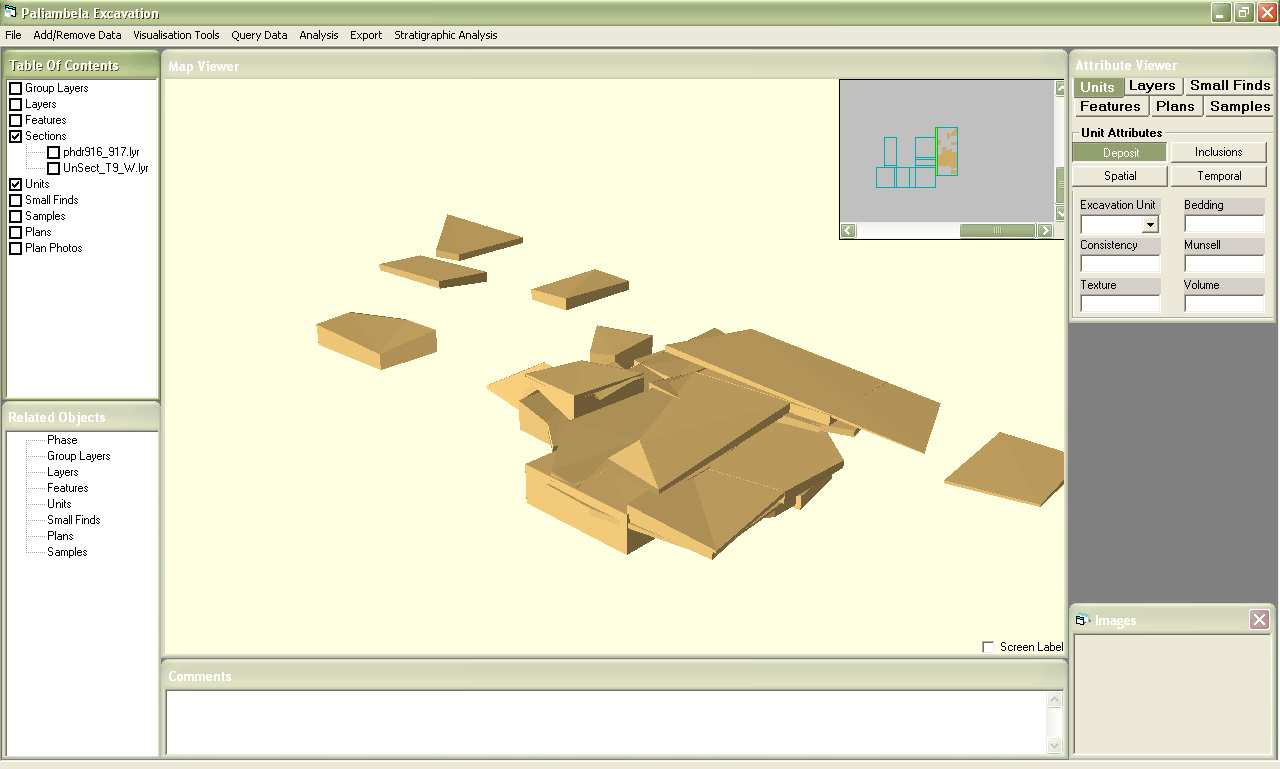This screenshot has width=1280, height=769.
Task: Select Samples in Related Objects
Action: (x=67, y=552)
